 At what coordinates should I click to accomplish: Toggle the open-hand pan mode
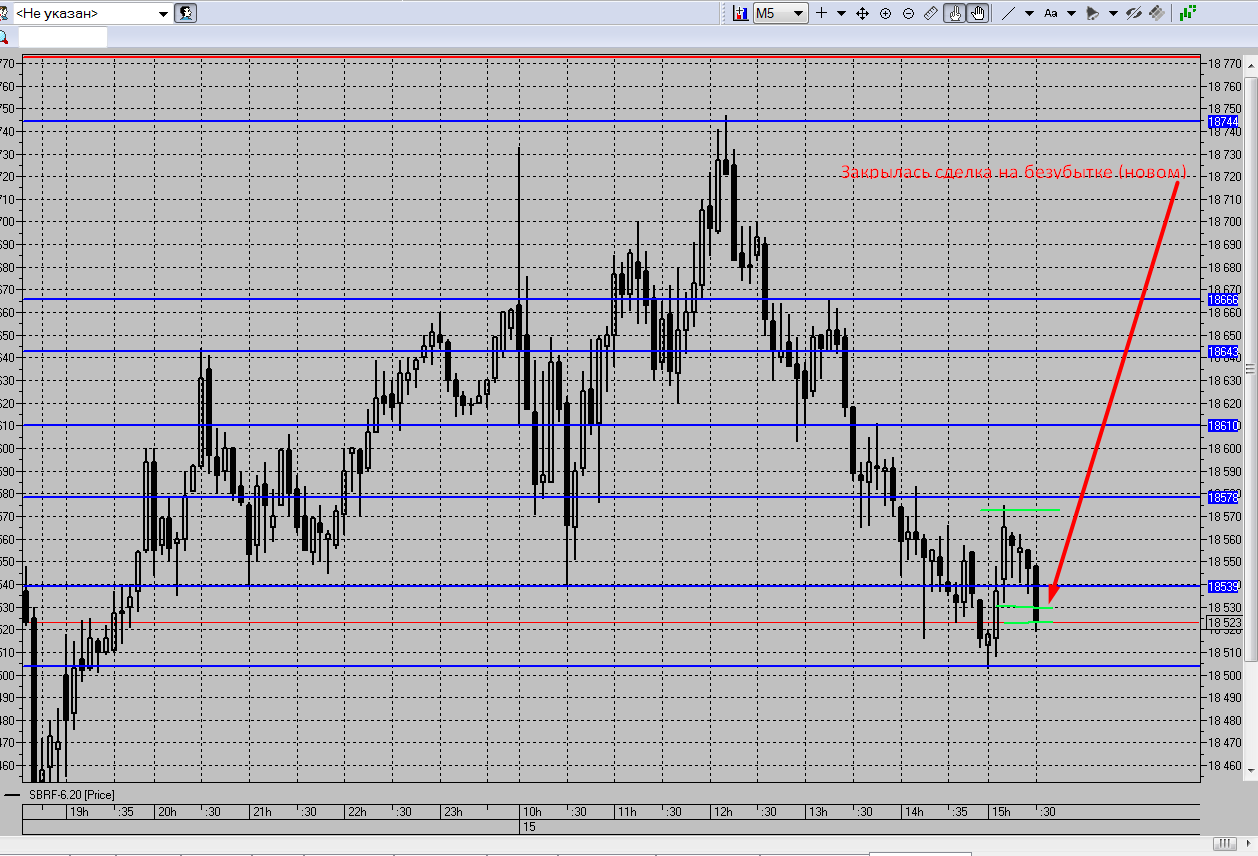point(978,13)
